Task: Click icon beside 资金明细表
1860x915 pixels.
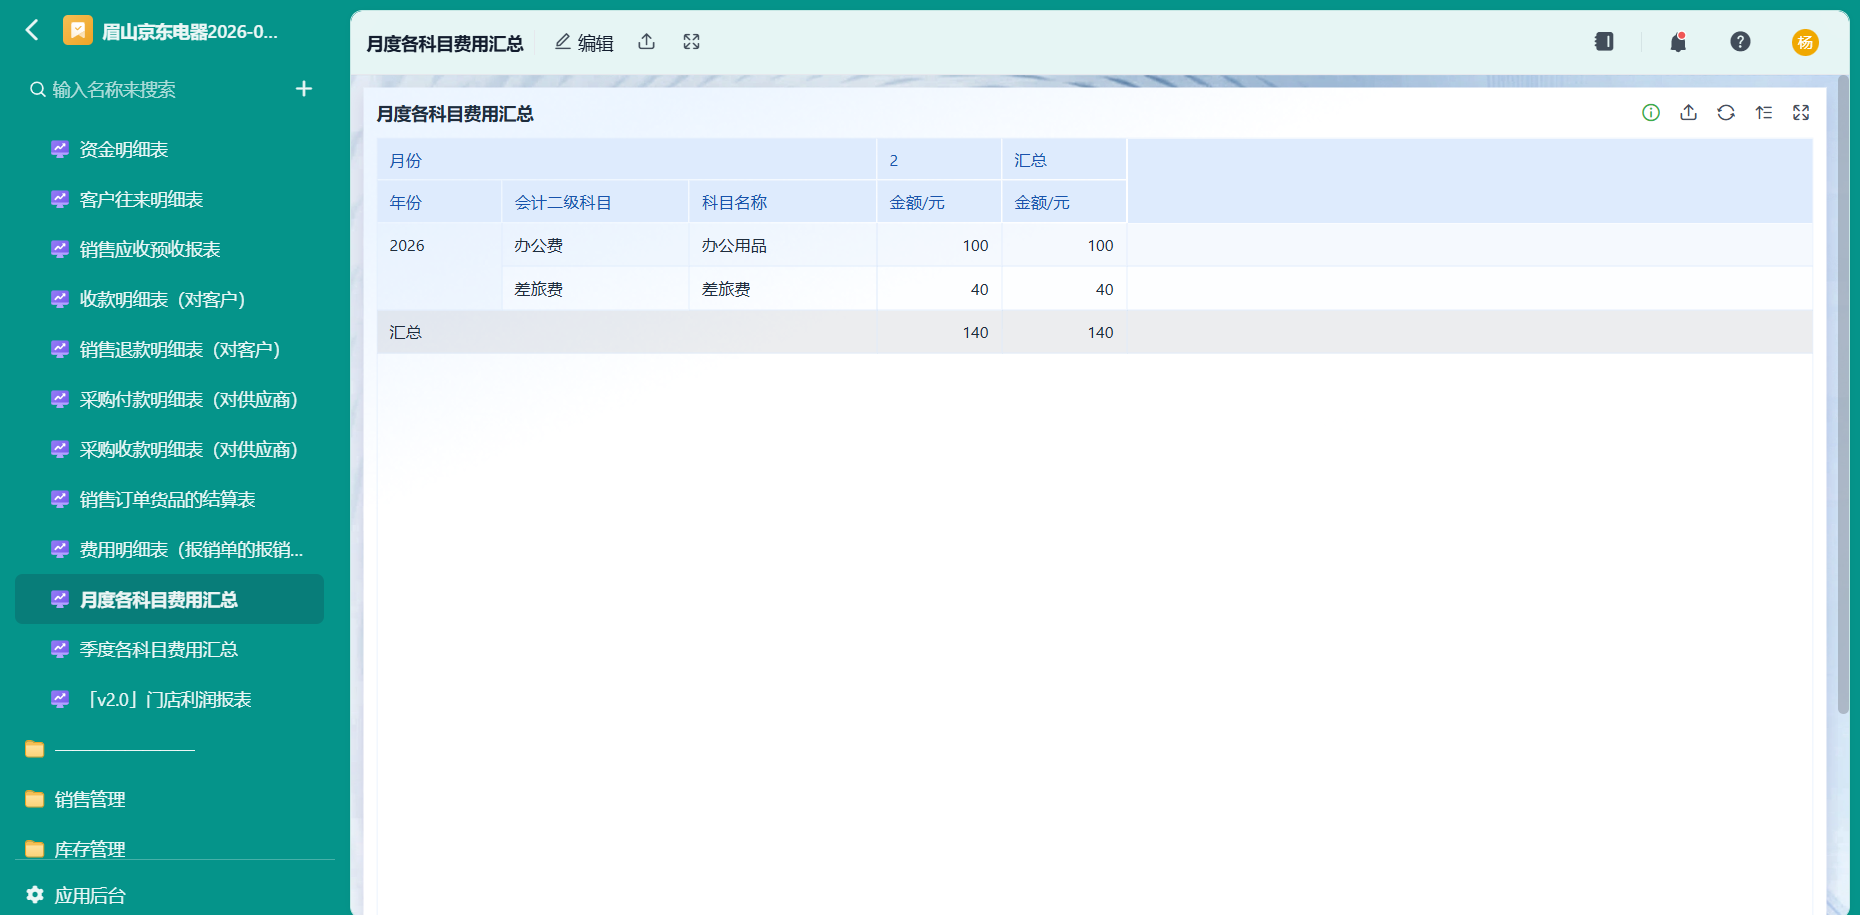Action: [60, 149]
